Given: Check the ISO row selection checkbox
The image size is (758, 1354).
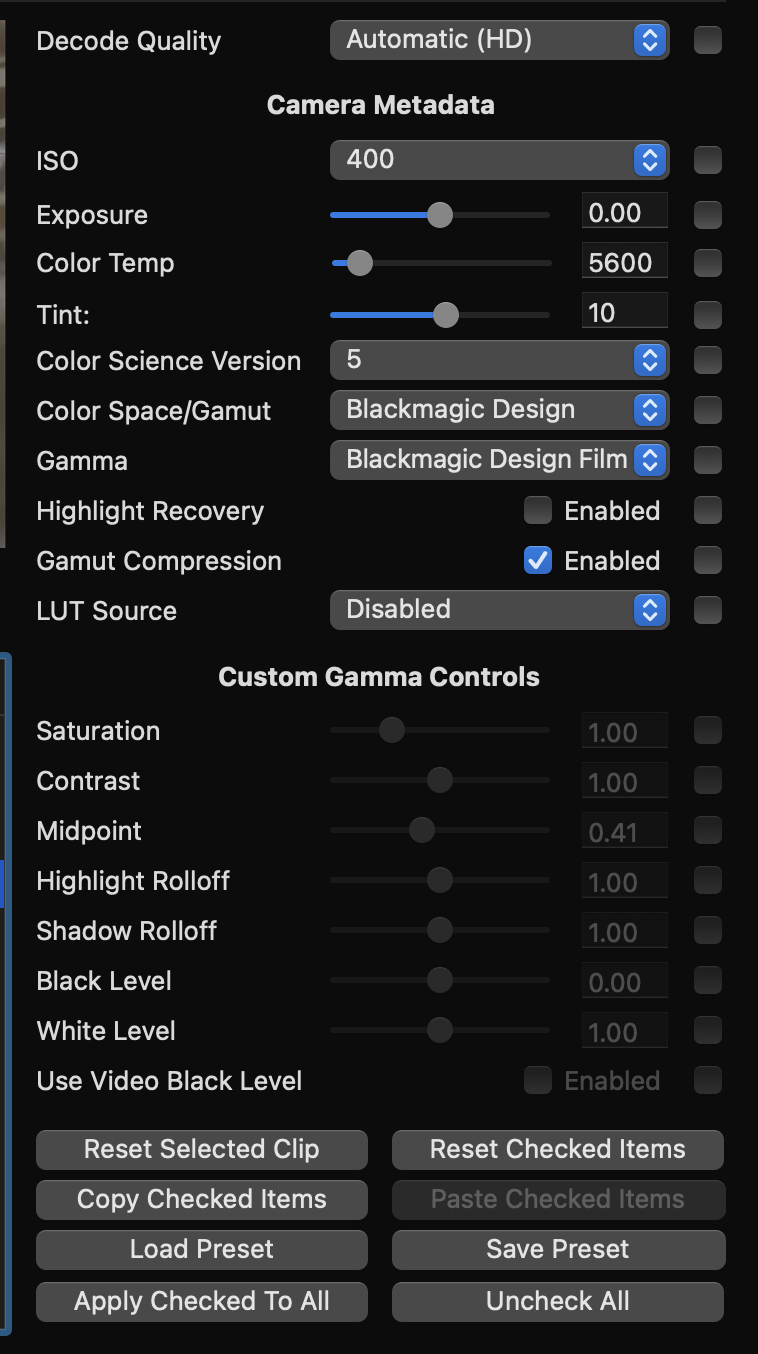Looking at the screenshot, I should (x=708, y=160).
